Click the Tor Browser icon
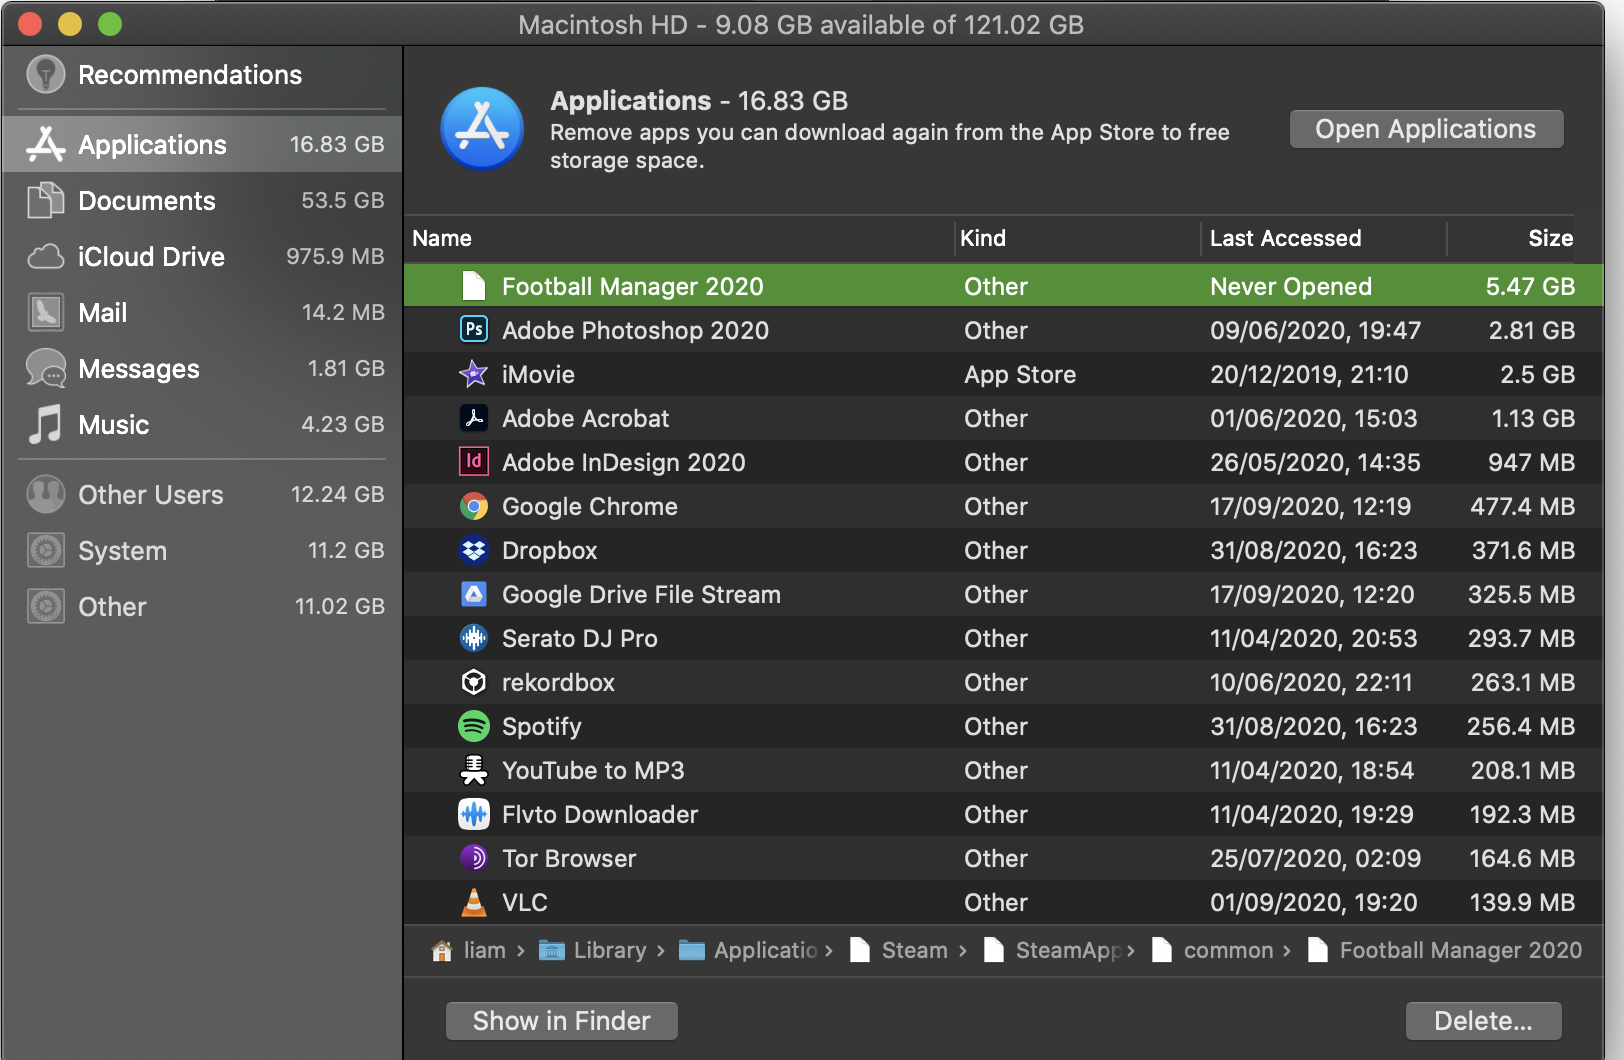Image resolution: width=1624 pixels, height=1060 pixels. click(x=473, y=858)
